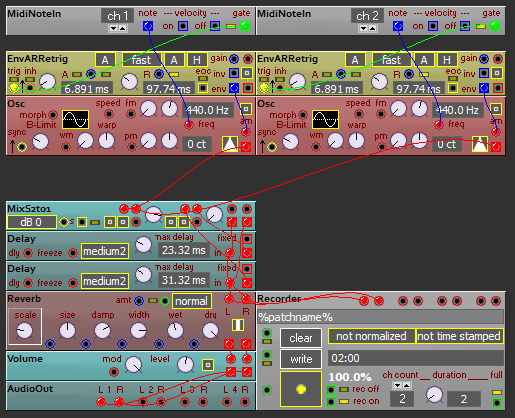The width and height of the screenshot is (515, 418).
Task: Toggle the square button beside 440.0 Hz in the right Osc
Action: click(496, 109)
